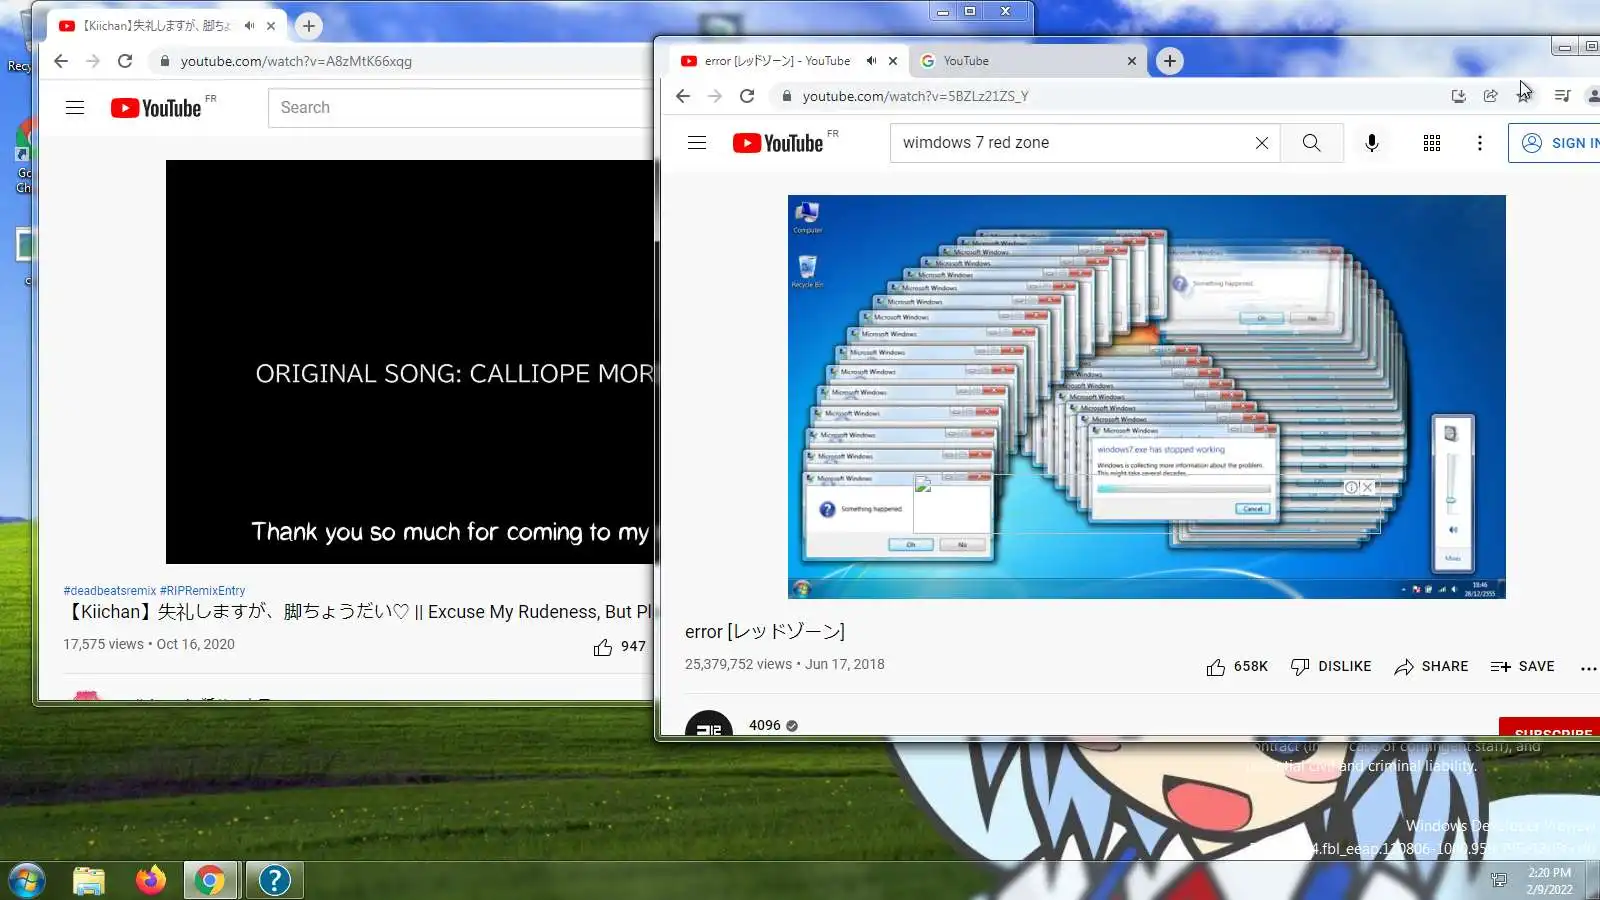Image resolution: width=1600 pixels, height=900 pixels.
Task: Open the more actions ellipsis next to SAVE
Action: point(1588,668)
